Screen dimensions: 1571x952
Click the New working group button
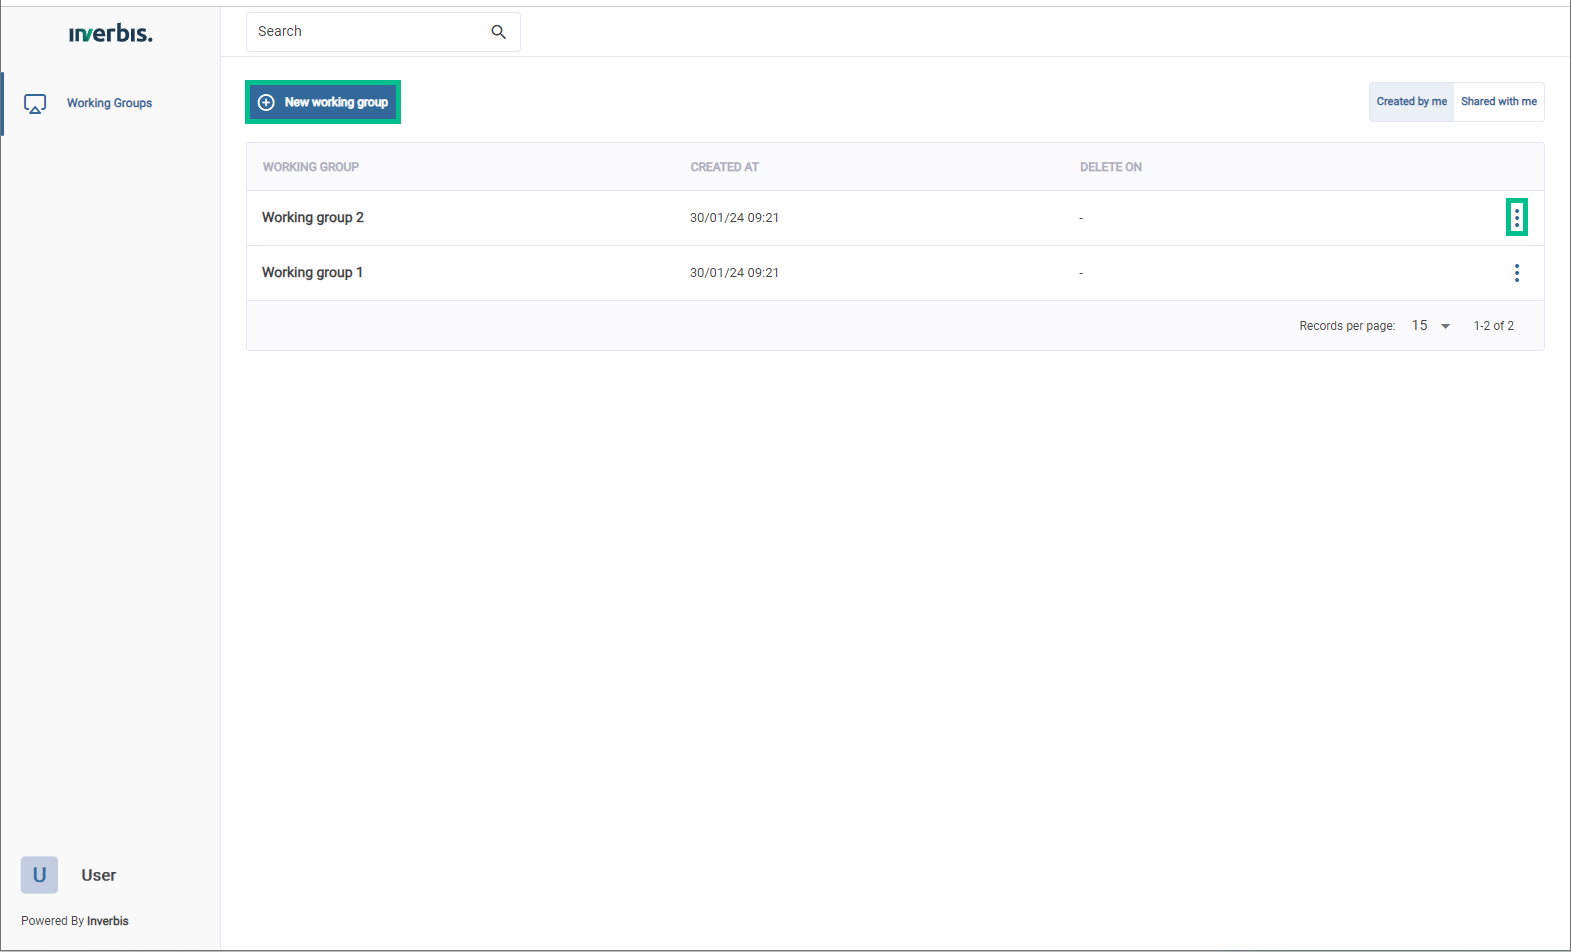click(x=323, y=102)
